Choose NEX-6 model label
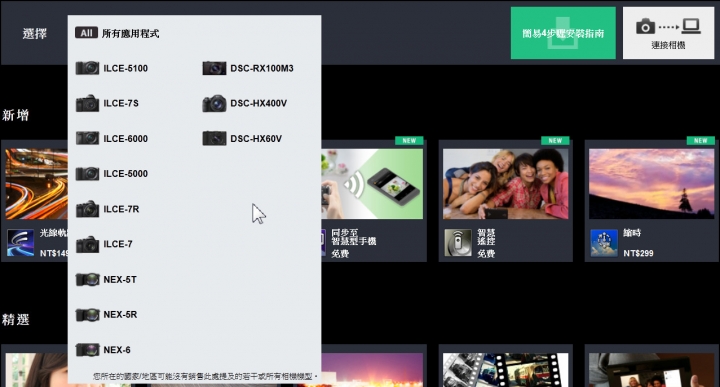Viewport: 720px width, 387px height. click(x=117, y=350)
